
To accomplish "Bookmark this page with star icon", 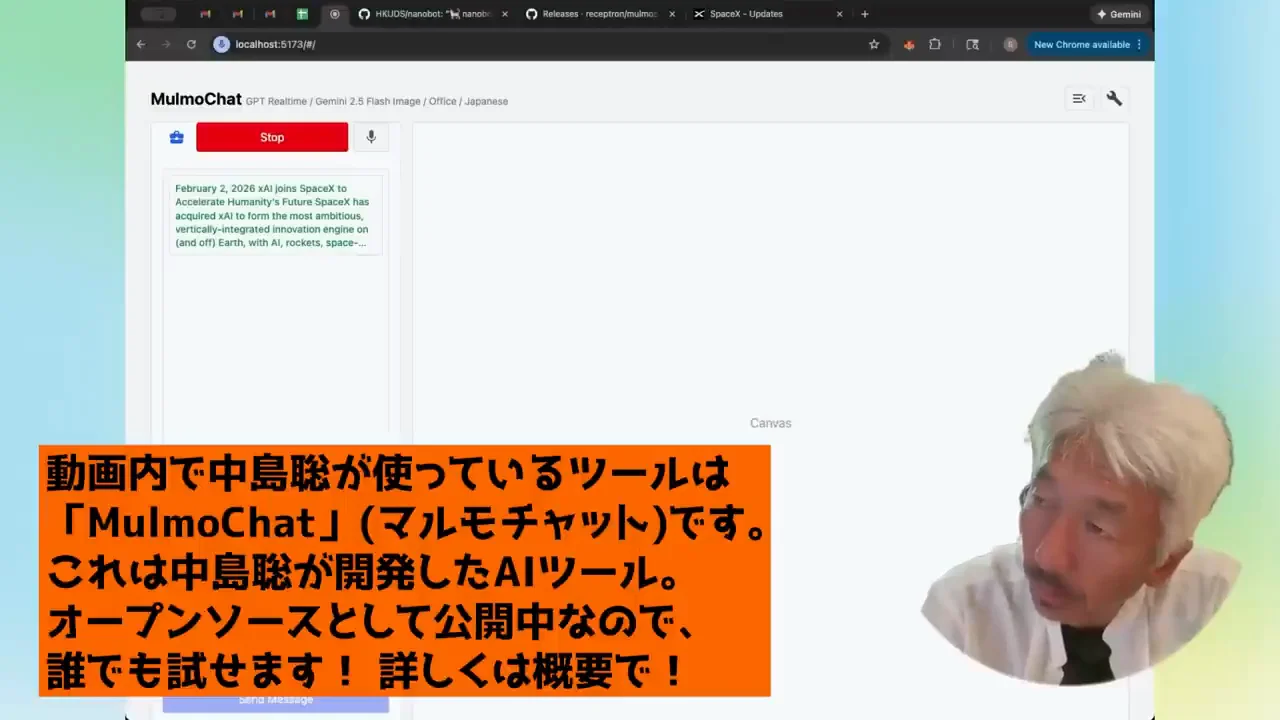I will point(874,44).
